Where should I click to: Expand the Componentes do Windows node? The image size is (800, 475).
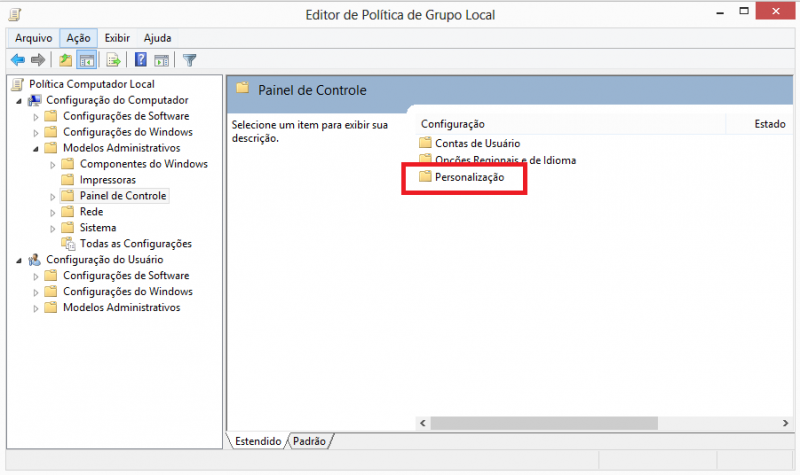coord(53,164)
